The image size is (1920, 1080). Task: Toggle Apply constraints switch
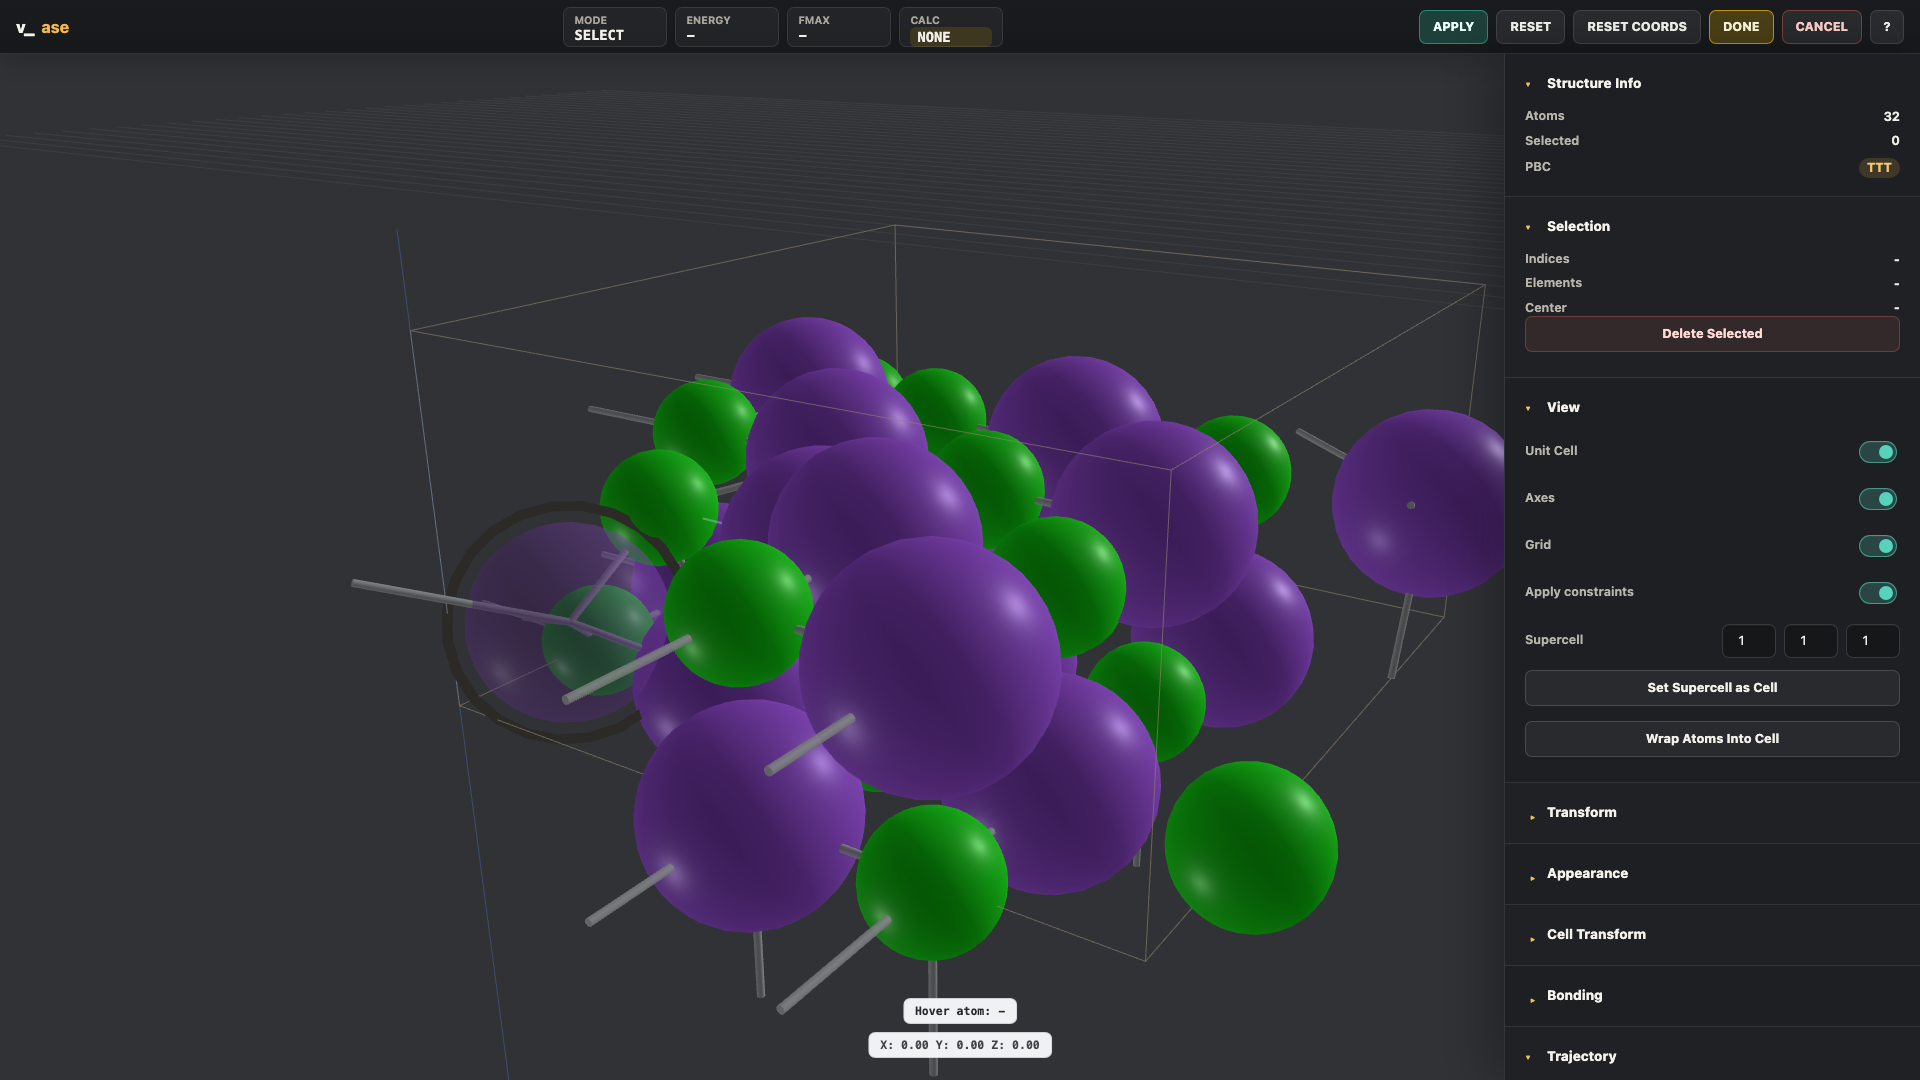tap(1878, 593)
